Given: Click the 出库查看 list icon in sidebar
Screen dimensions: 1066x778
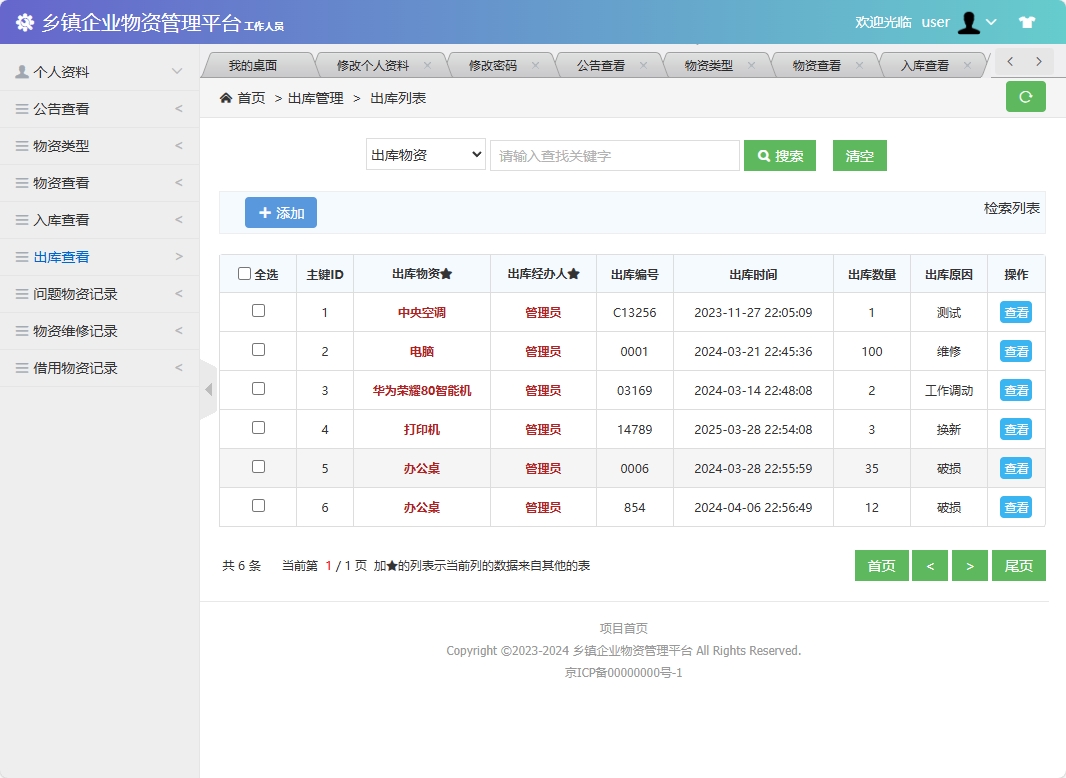Looking at the screenshot, I should [x=21, y=256].
